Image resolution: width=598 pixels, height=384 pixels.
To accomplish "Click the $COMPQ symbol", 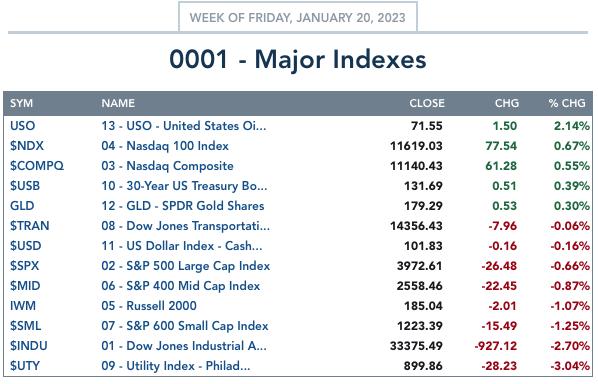I will 37,166.
